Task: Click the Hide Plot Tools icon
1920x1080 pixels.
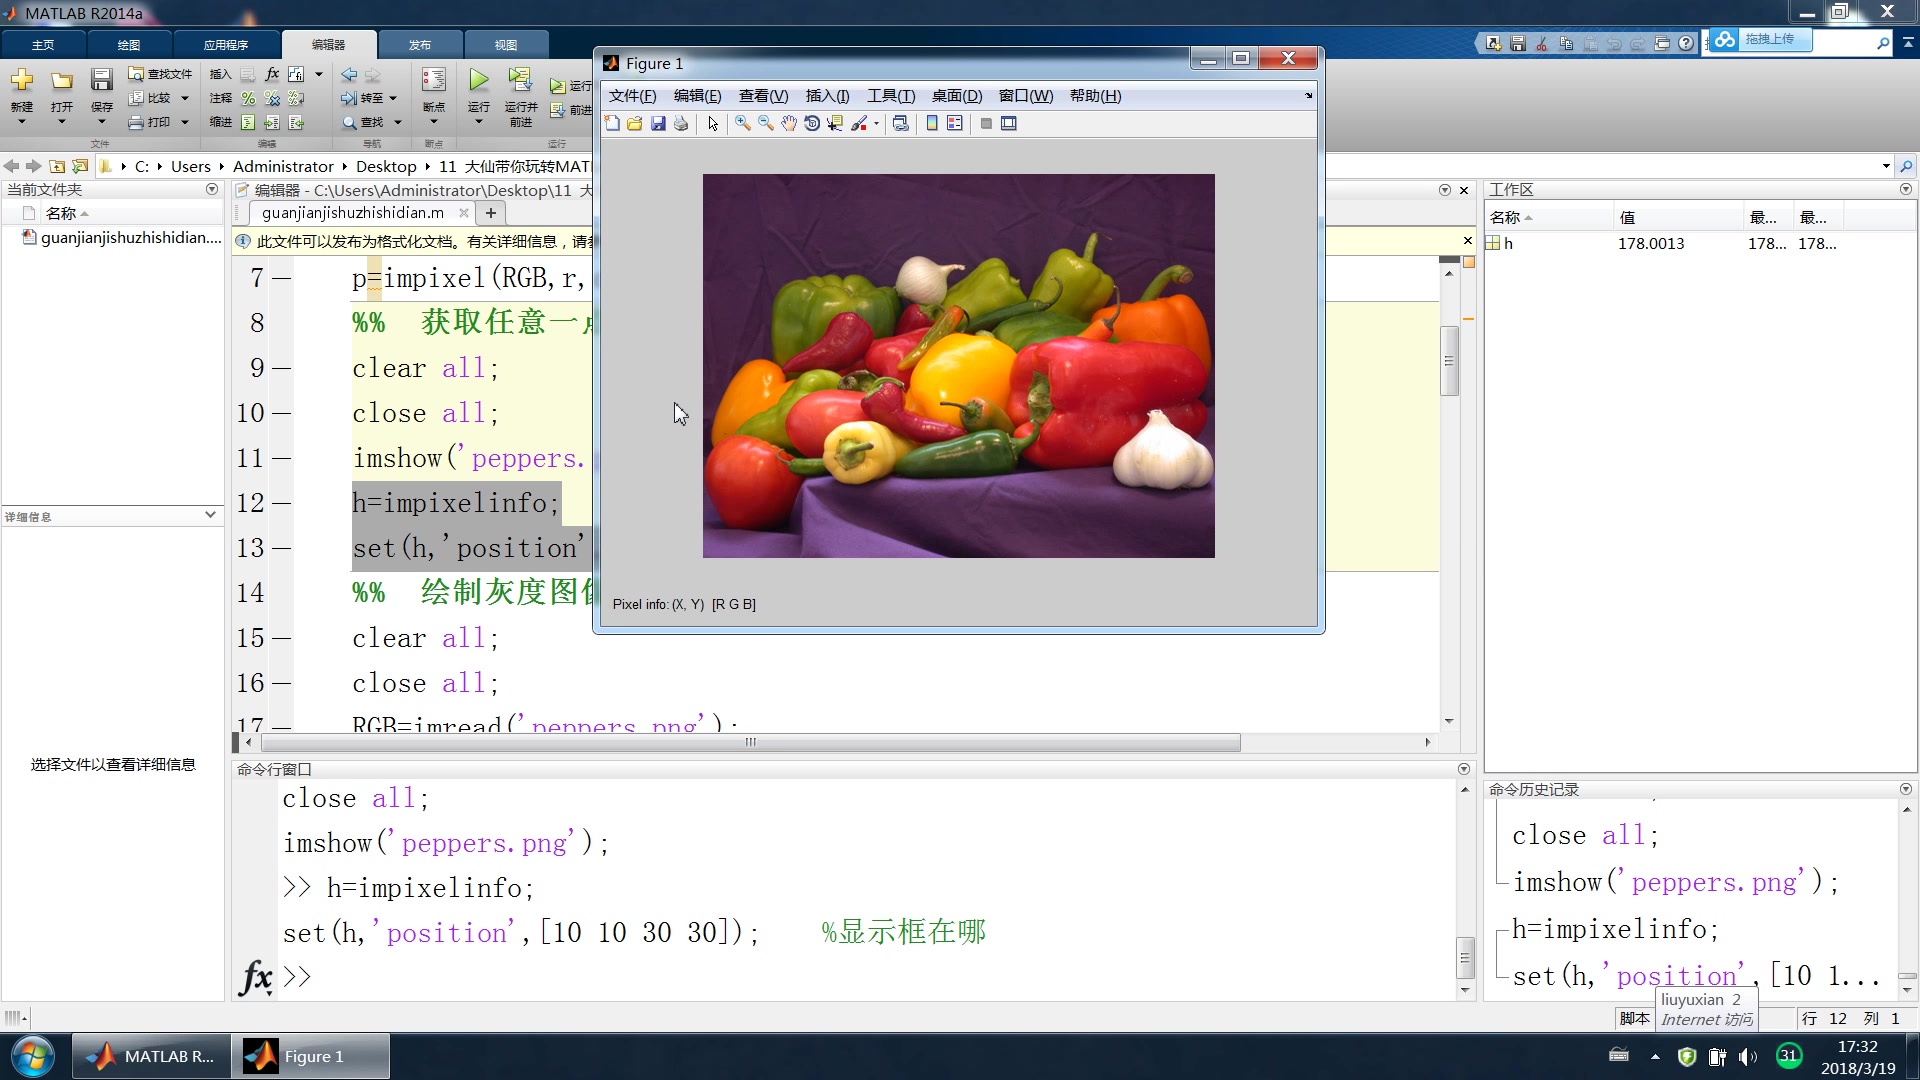Action: click(x=986, y=123)
